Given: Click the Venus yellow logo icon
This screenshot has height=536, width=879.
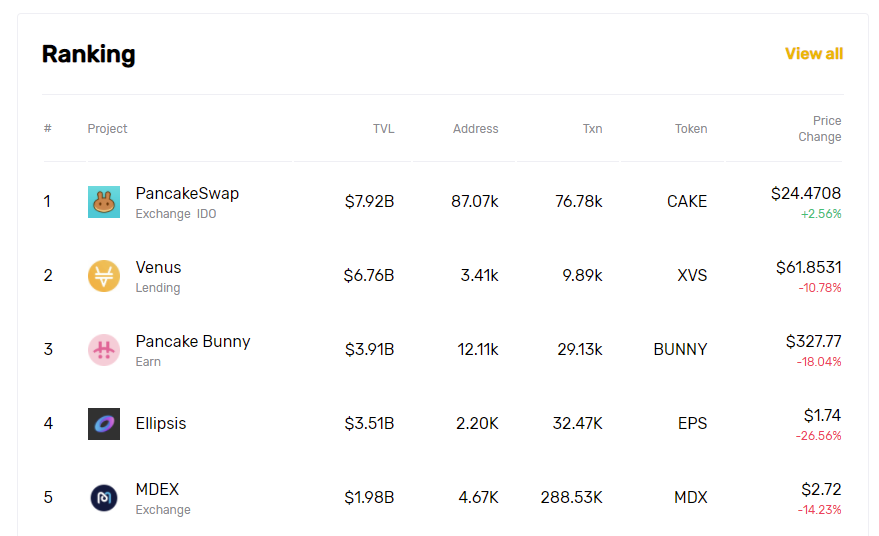Looking at the screenshot, I should tap(104, 276).
